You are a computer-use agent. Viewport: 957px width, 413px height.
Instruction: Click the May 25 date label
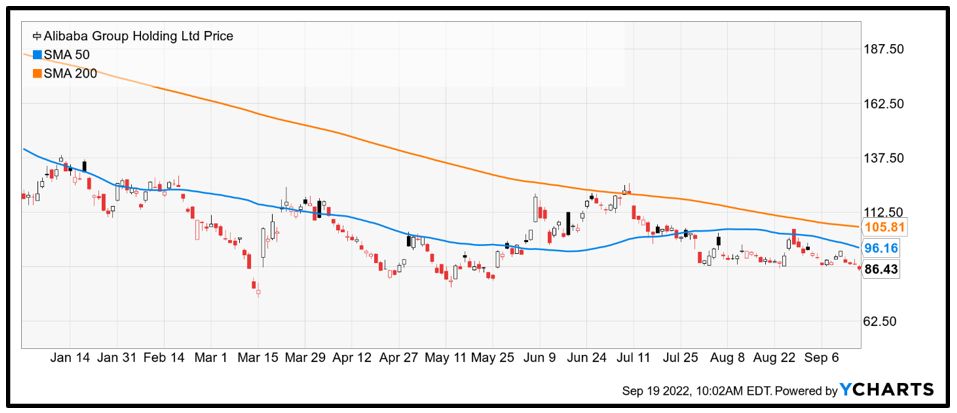493,357
